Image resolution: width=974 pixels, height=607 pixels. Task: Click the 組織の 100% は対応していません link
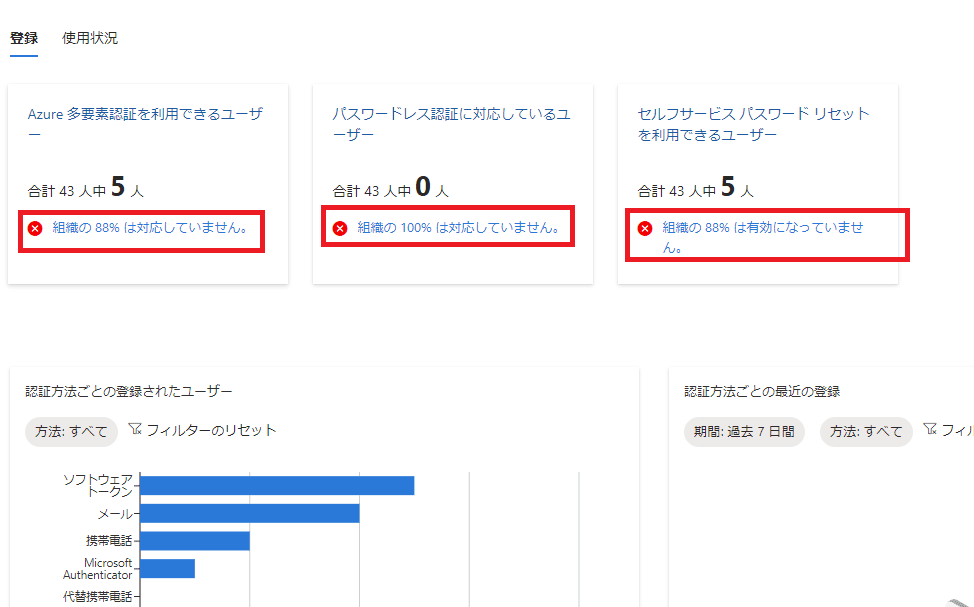pyautogui.click(x=458, y=228)
